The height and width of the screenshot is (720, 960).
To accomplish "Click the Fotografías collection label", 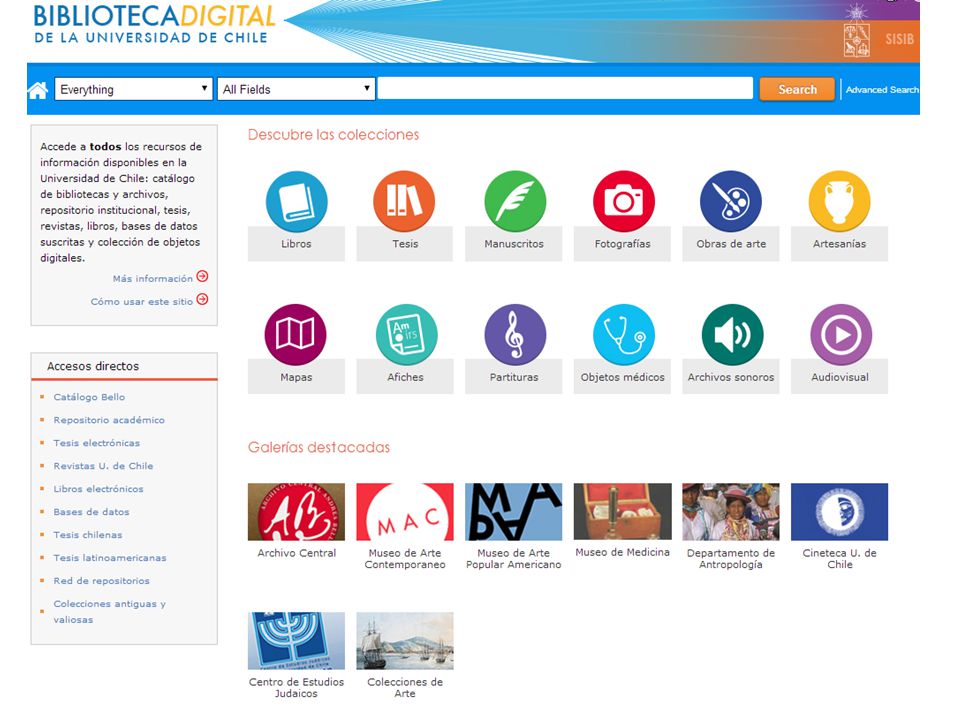I will click(623, 244).
